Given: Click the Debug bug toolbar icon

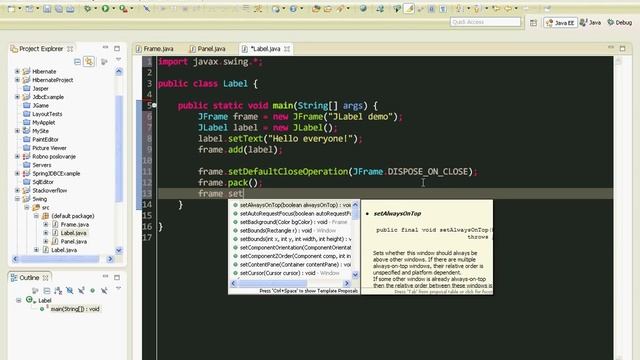Looking at the screenshot, I should click(x=87, y=8).
